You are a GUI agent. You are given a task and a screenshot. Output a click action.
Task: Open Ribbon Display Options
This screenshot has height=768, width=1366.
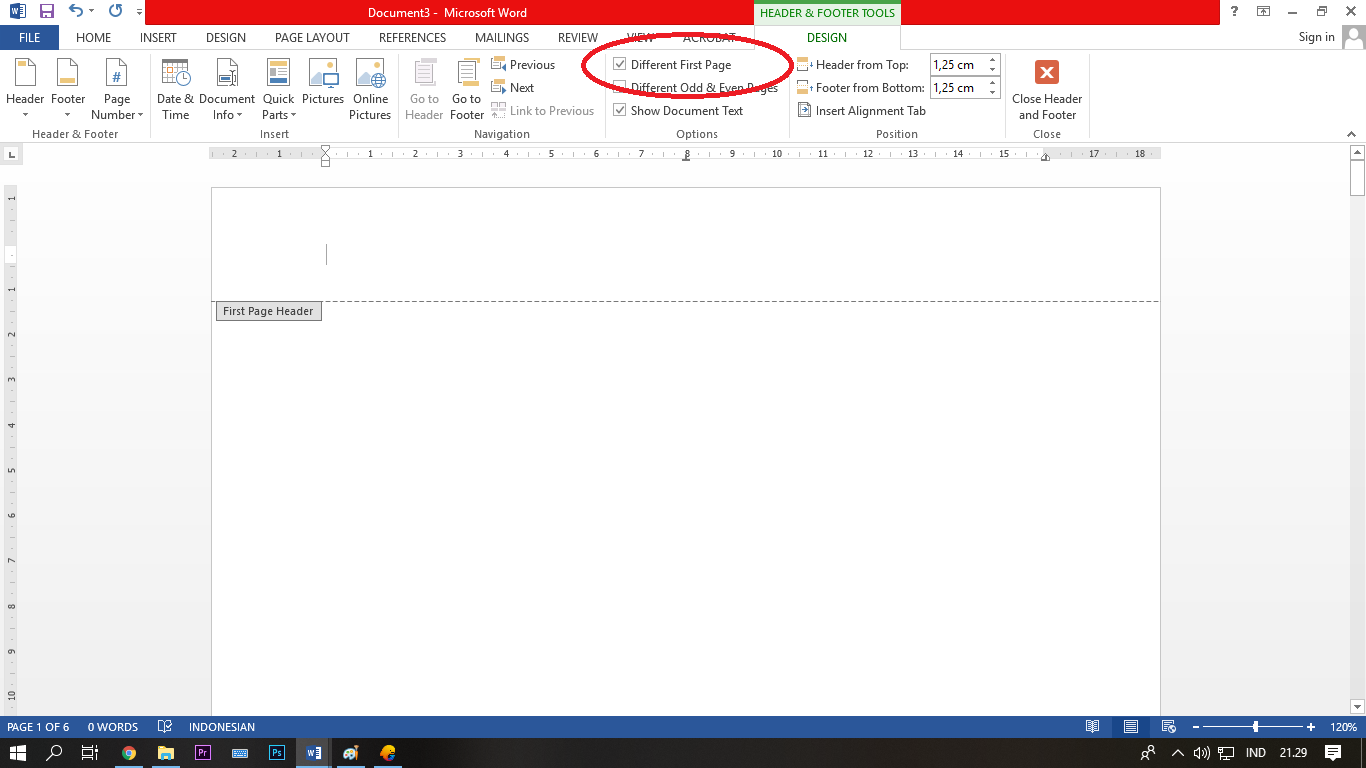(x=1264, y=12)
